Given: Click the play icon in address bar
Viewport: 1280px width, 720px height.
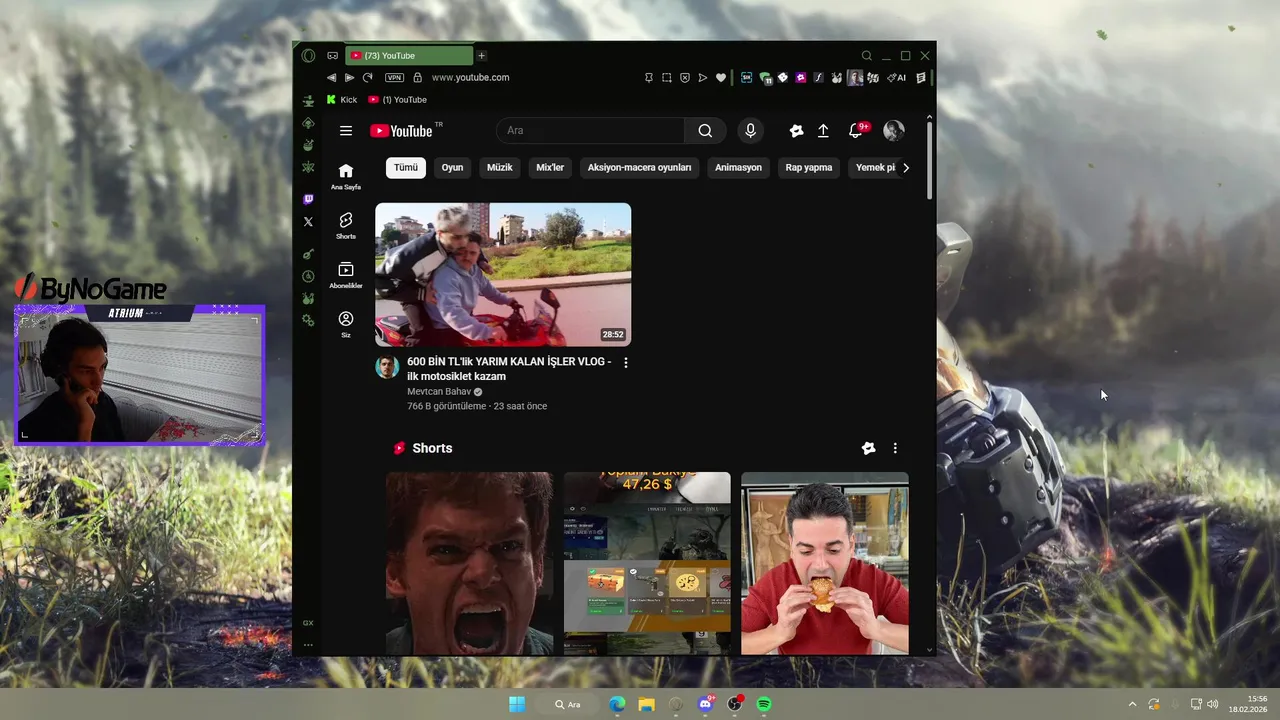Looking at the screenshot, I should click(x=702, y=77).
